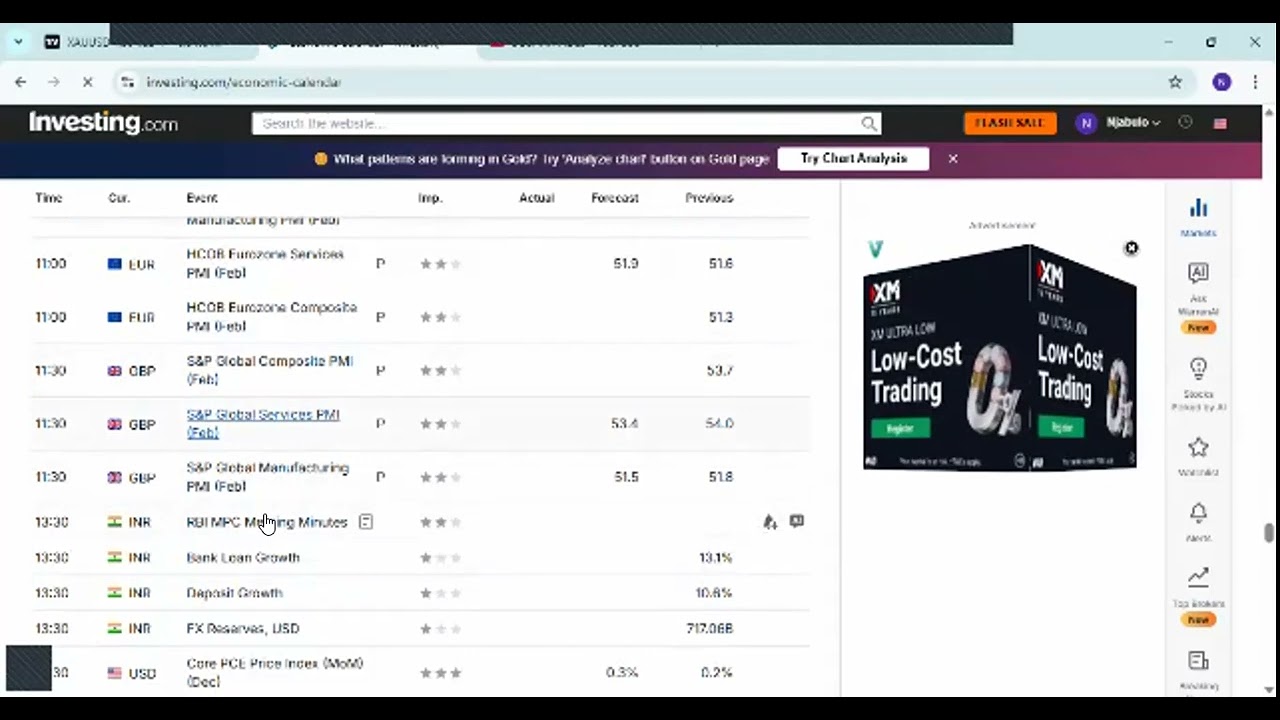Open S&P Global Services PMI (Feb) link

tap(263, 423)
